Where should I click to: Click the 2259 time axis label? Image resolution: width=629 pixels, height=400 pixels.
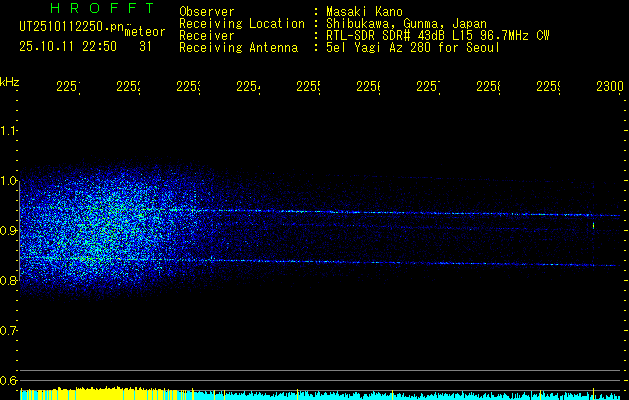tap(548, 86)
